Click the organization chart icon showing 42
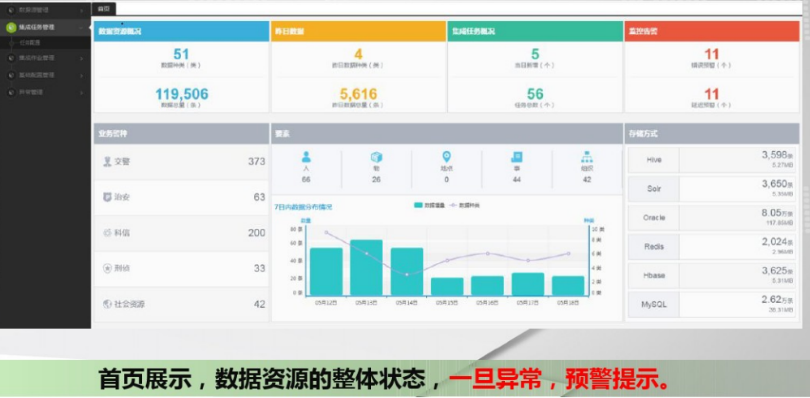The image size is (810, 398). pyautogui.click(x=587, y=157)
